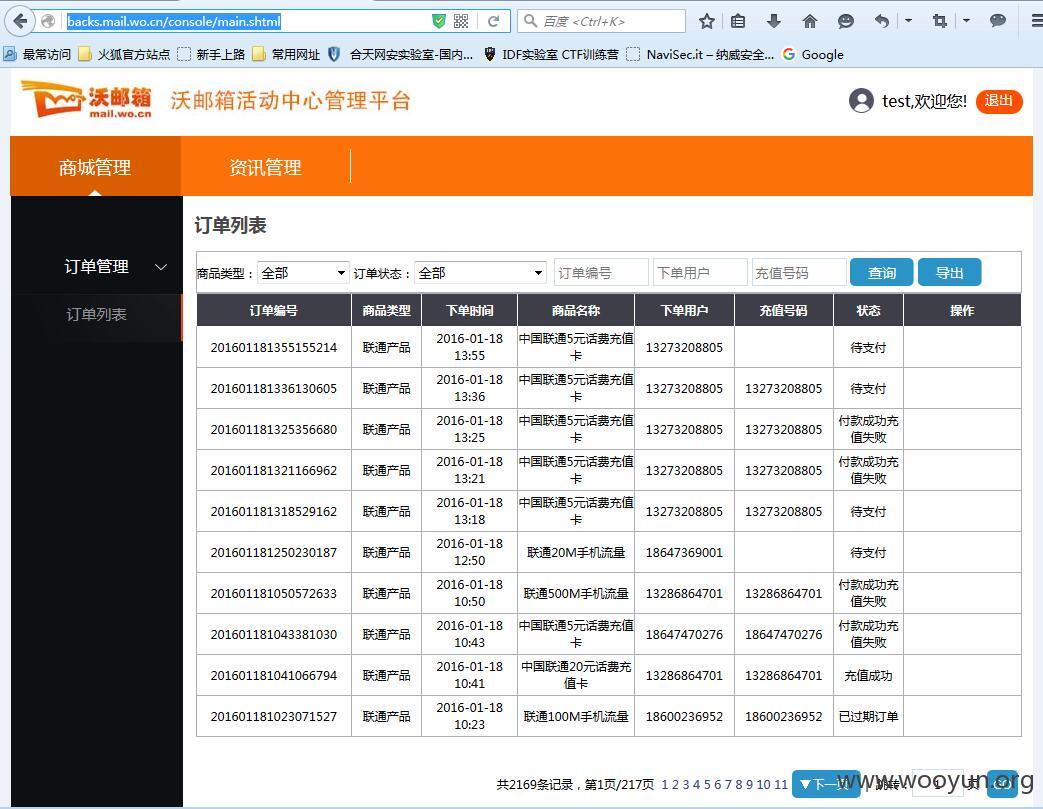Viewport: 1043px width, 809px height.
Task: Switch to 资讯管理 tab
Action: (265, 166)
